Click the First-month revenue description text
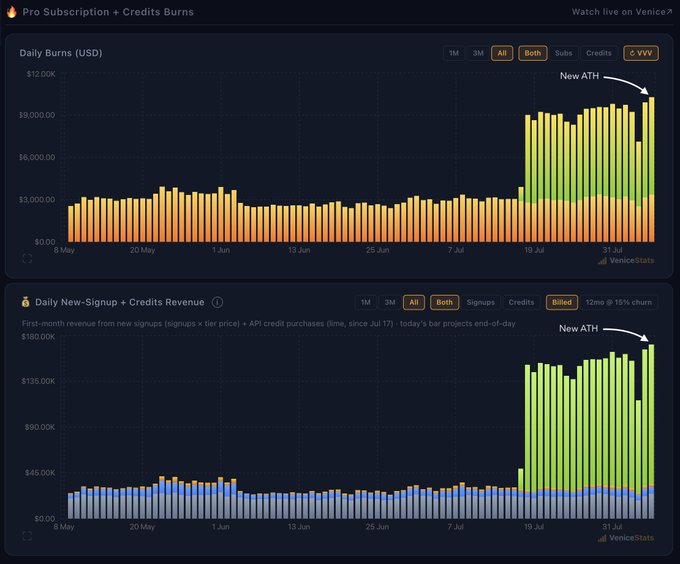Viewport: 680px width, 564px height. coord(268,323)
